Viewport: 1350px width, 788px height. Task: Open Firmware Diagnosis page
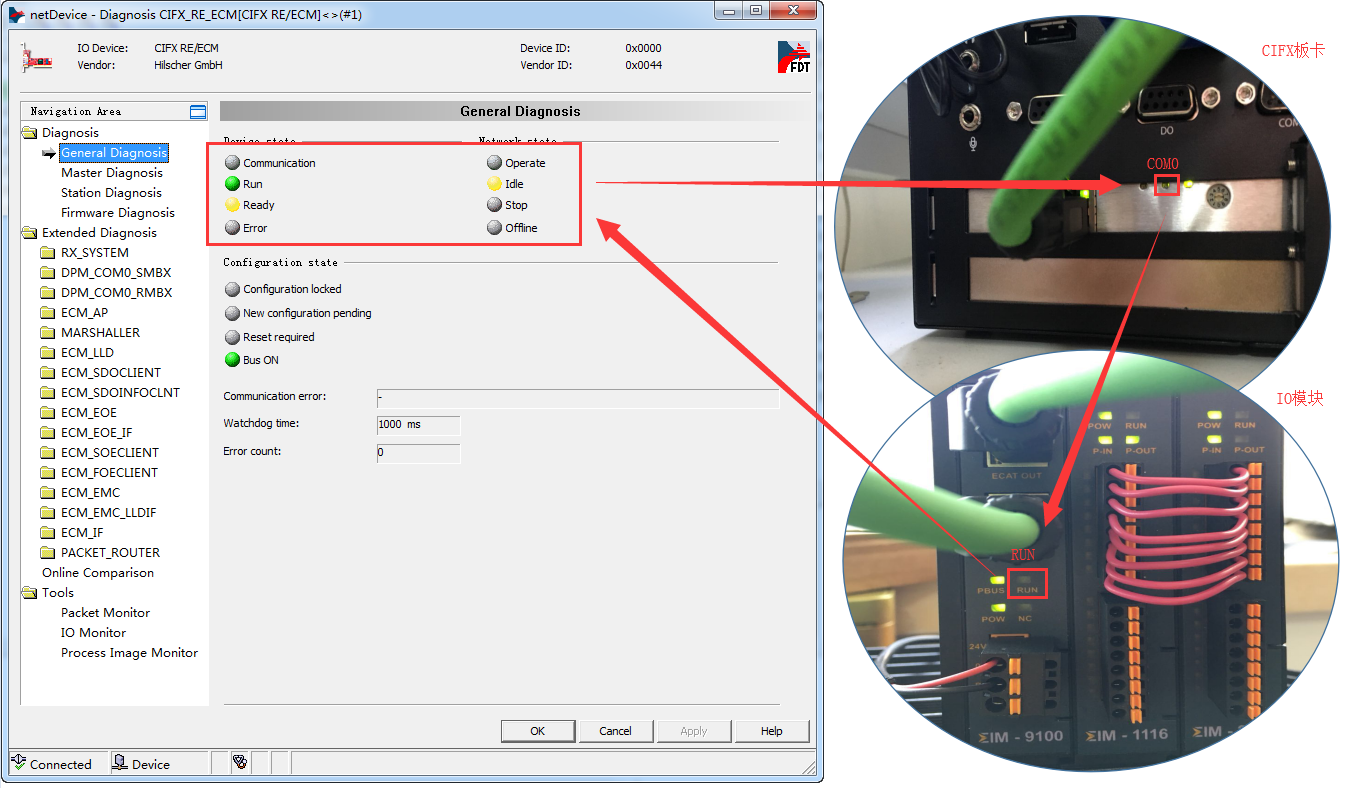[117, 213]
